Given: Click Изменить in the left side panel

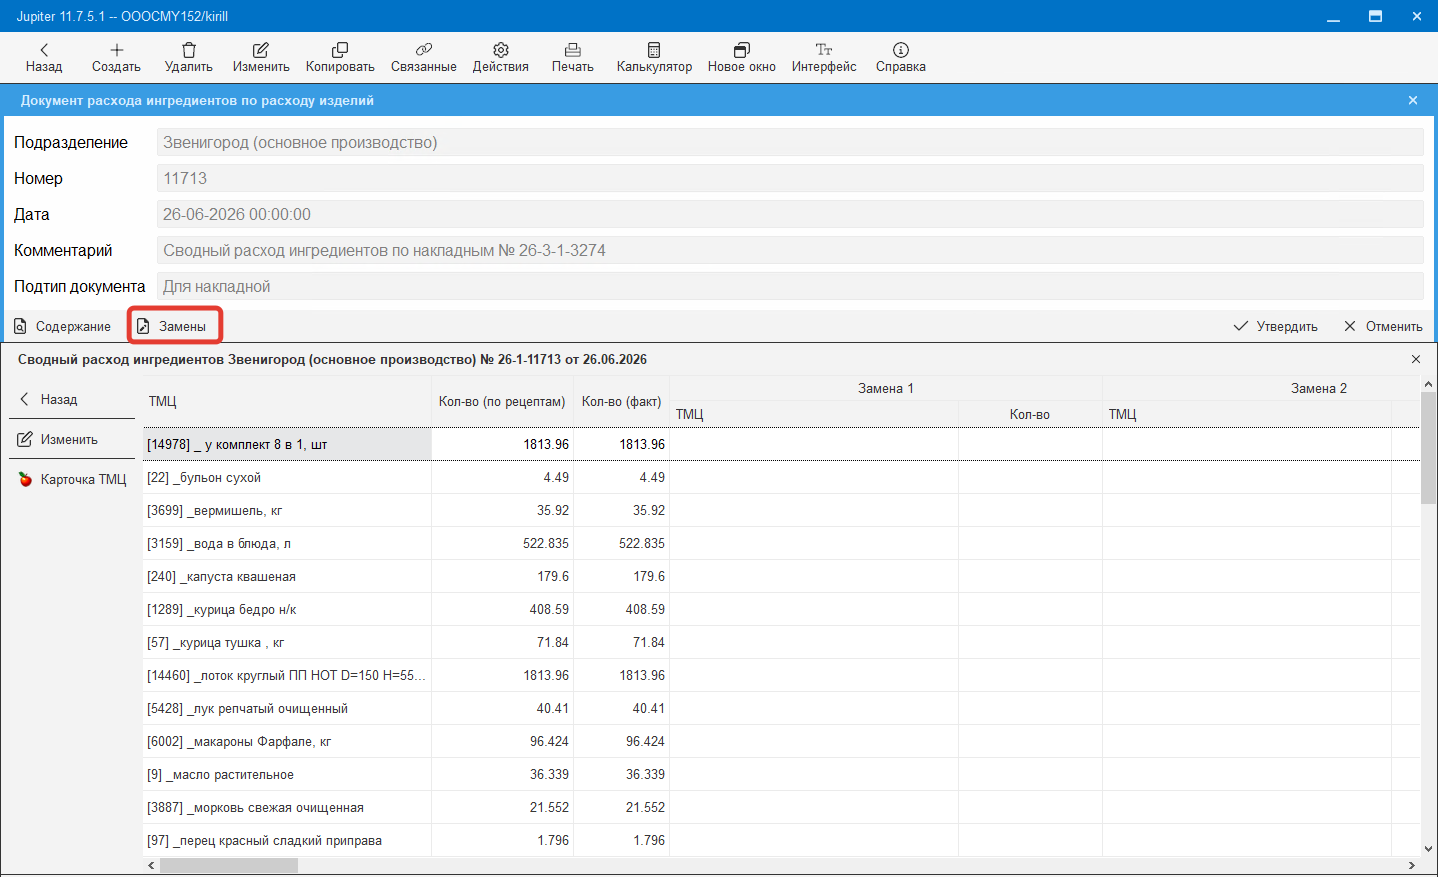Looking at the screenshot, I should click(x=58, y=439).
